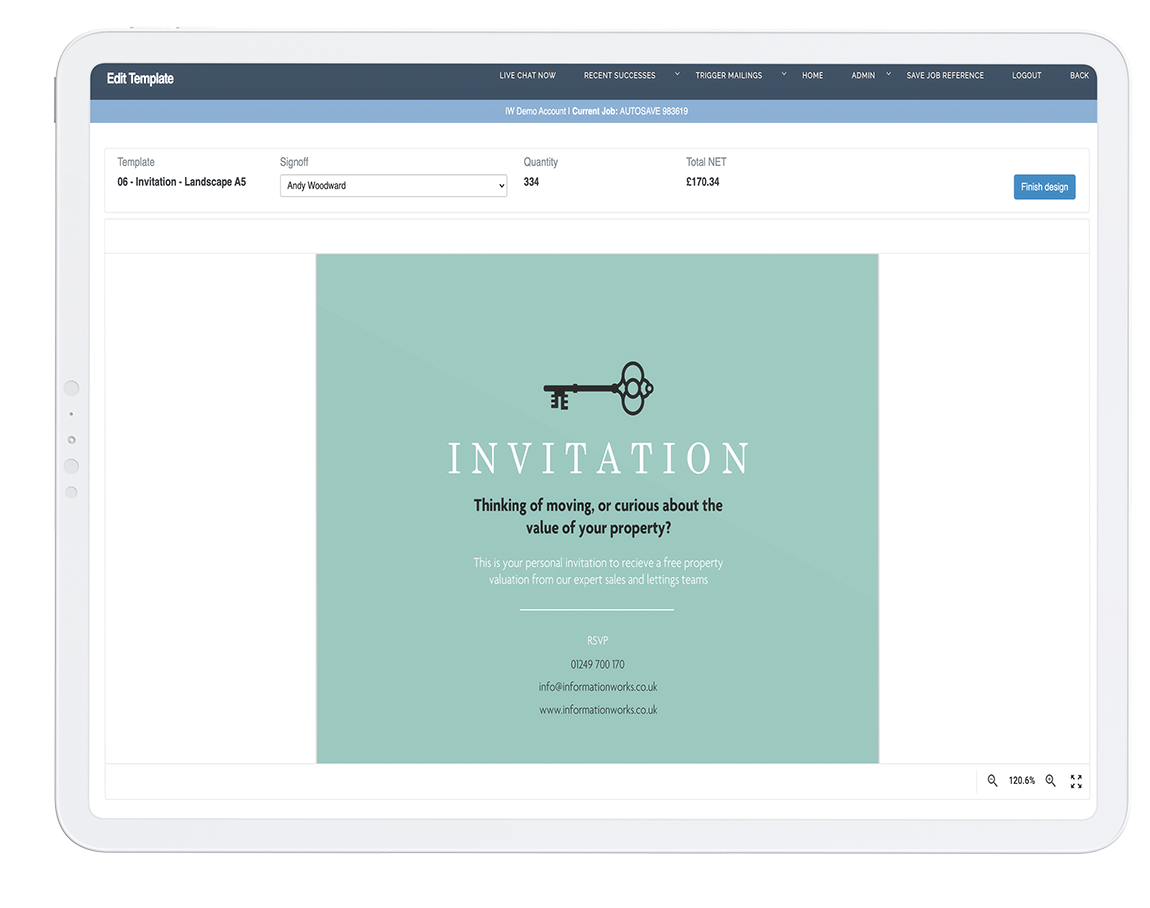This screenshot has height=908, width=1150.
Task: Click the Finish design button
Action: (x=1044, y=187)
